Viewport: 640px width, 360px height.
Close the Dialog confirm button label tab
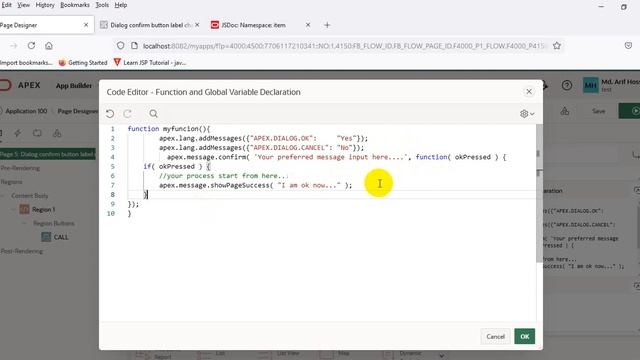click(x=197, y=25)
